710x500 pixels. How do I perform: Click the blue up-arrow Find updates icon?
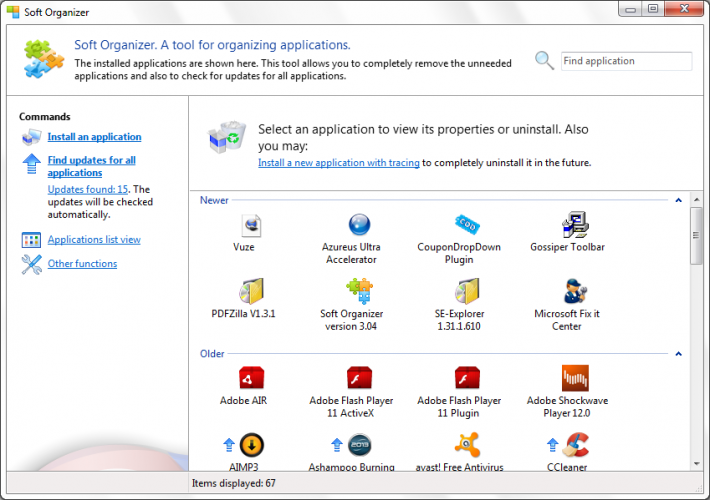pos(31,164)
